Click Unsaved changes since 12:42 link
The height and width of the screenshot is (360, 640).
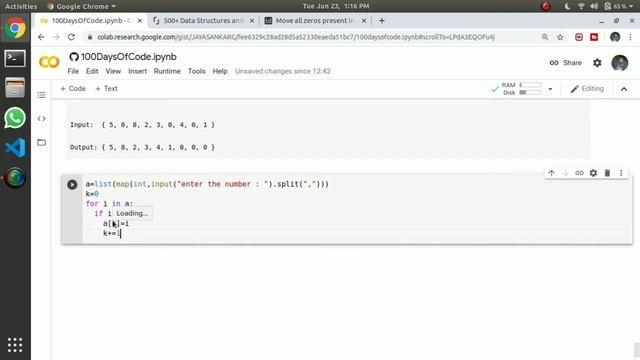(283, 71)
